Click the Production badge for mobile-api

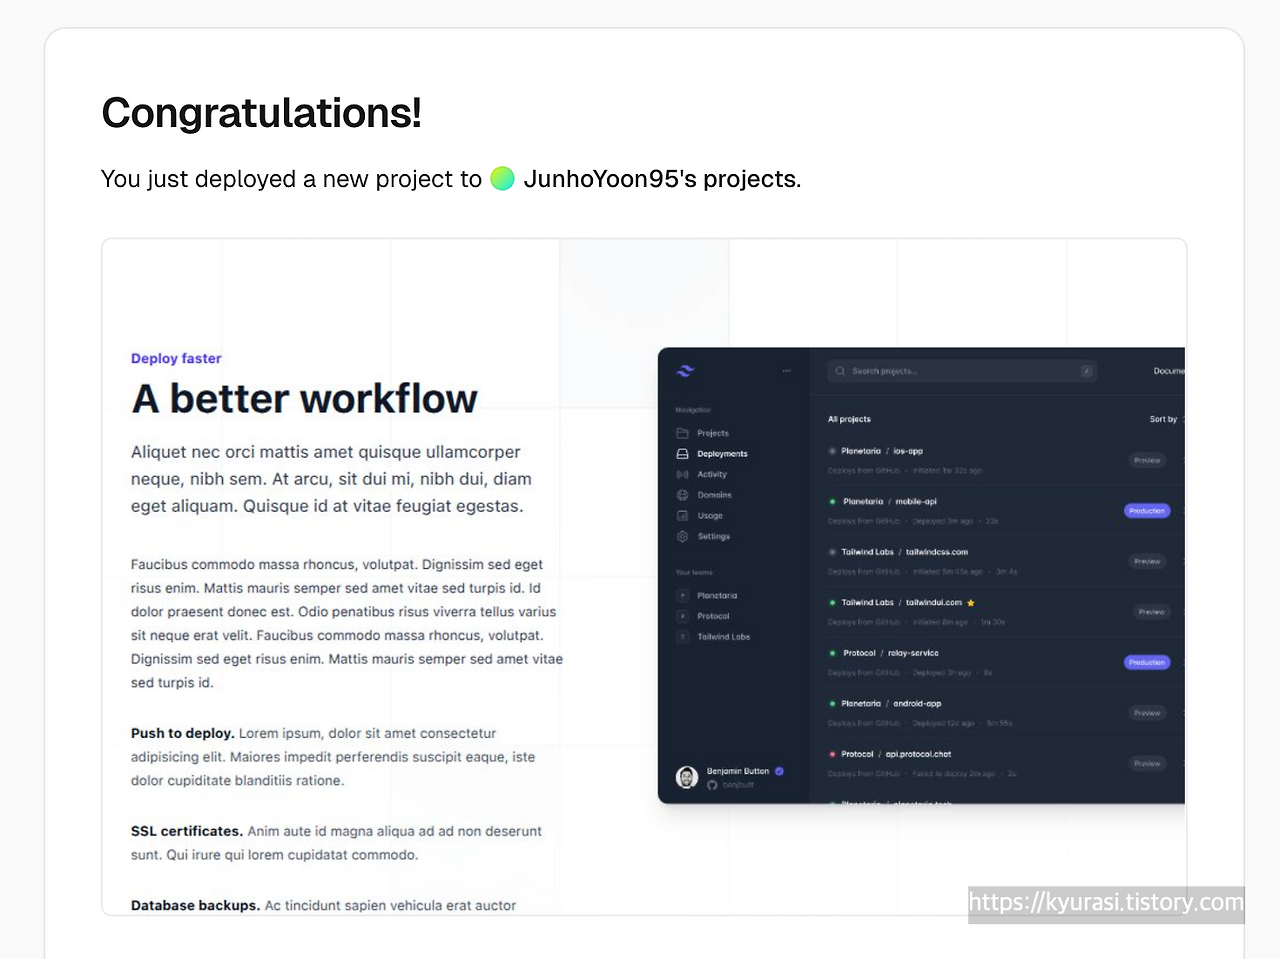tap(1146, 511)
